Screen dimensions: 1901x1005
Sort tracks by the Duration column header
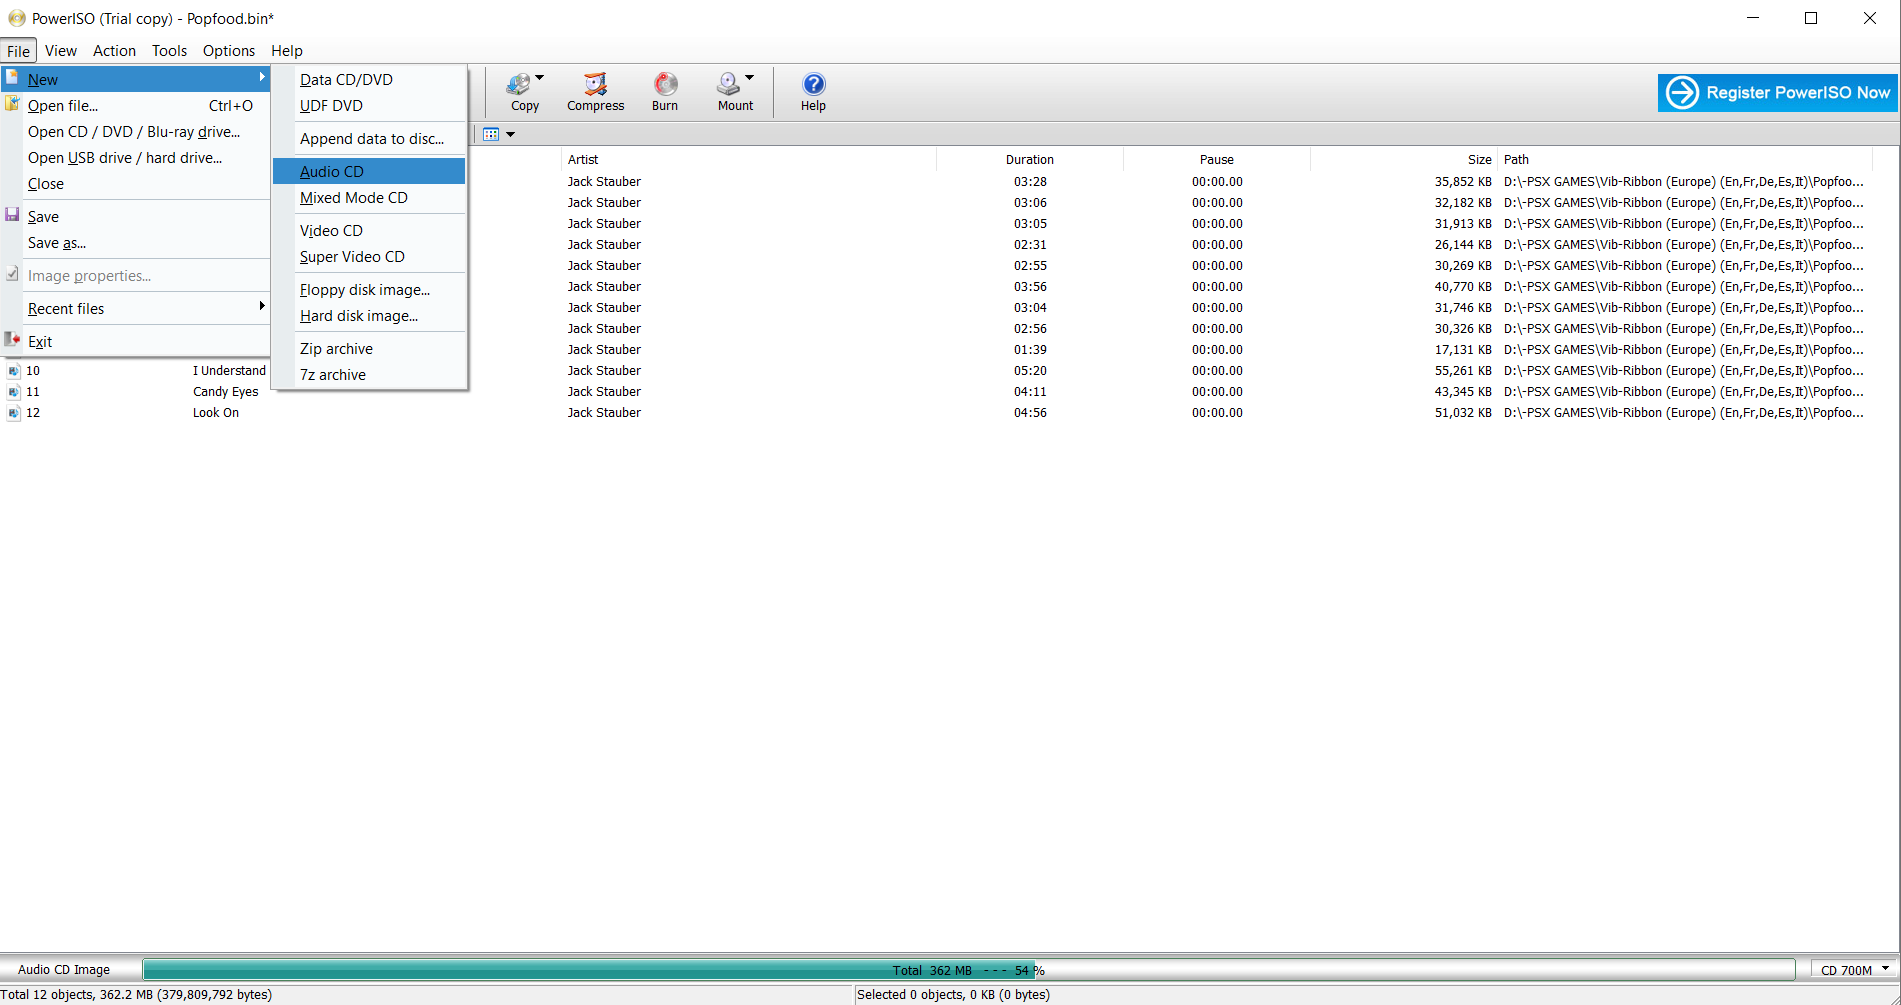coord(1030,160)
